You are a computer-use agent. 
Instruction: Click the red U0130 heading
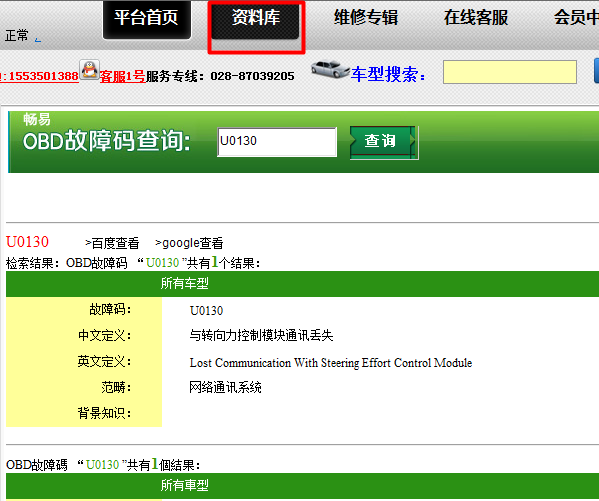(x=28, y=242)
